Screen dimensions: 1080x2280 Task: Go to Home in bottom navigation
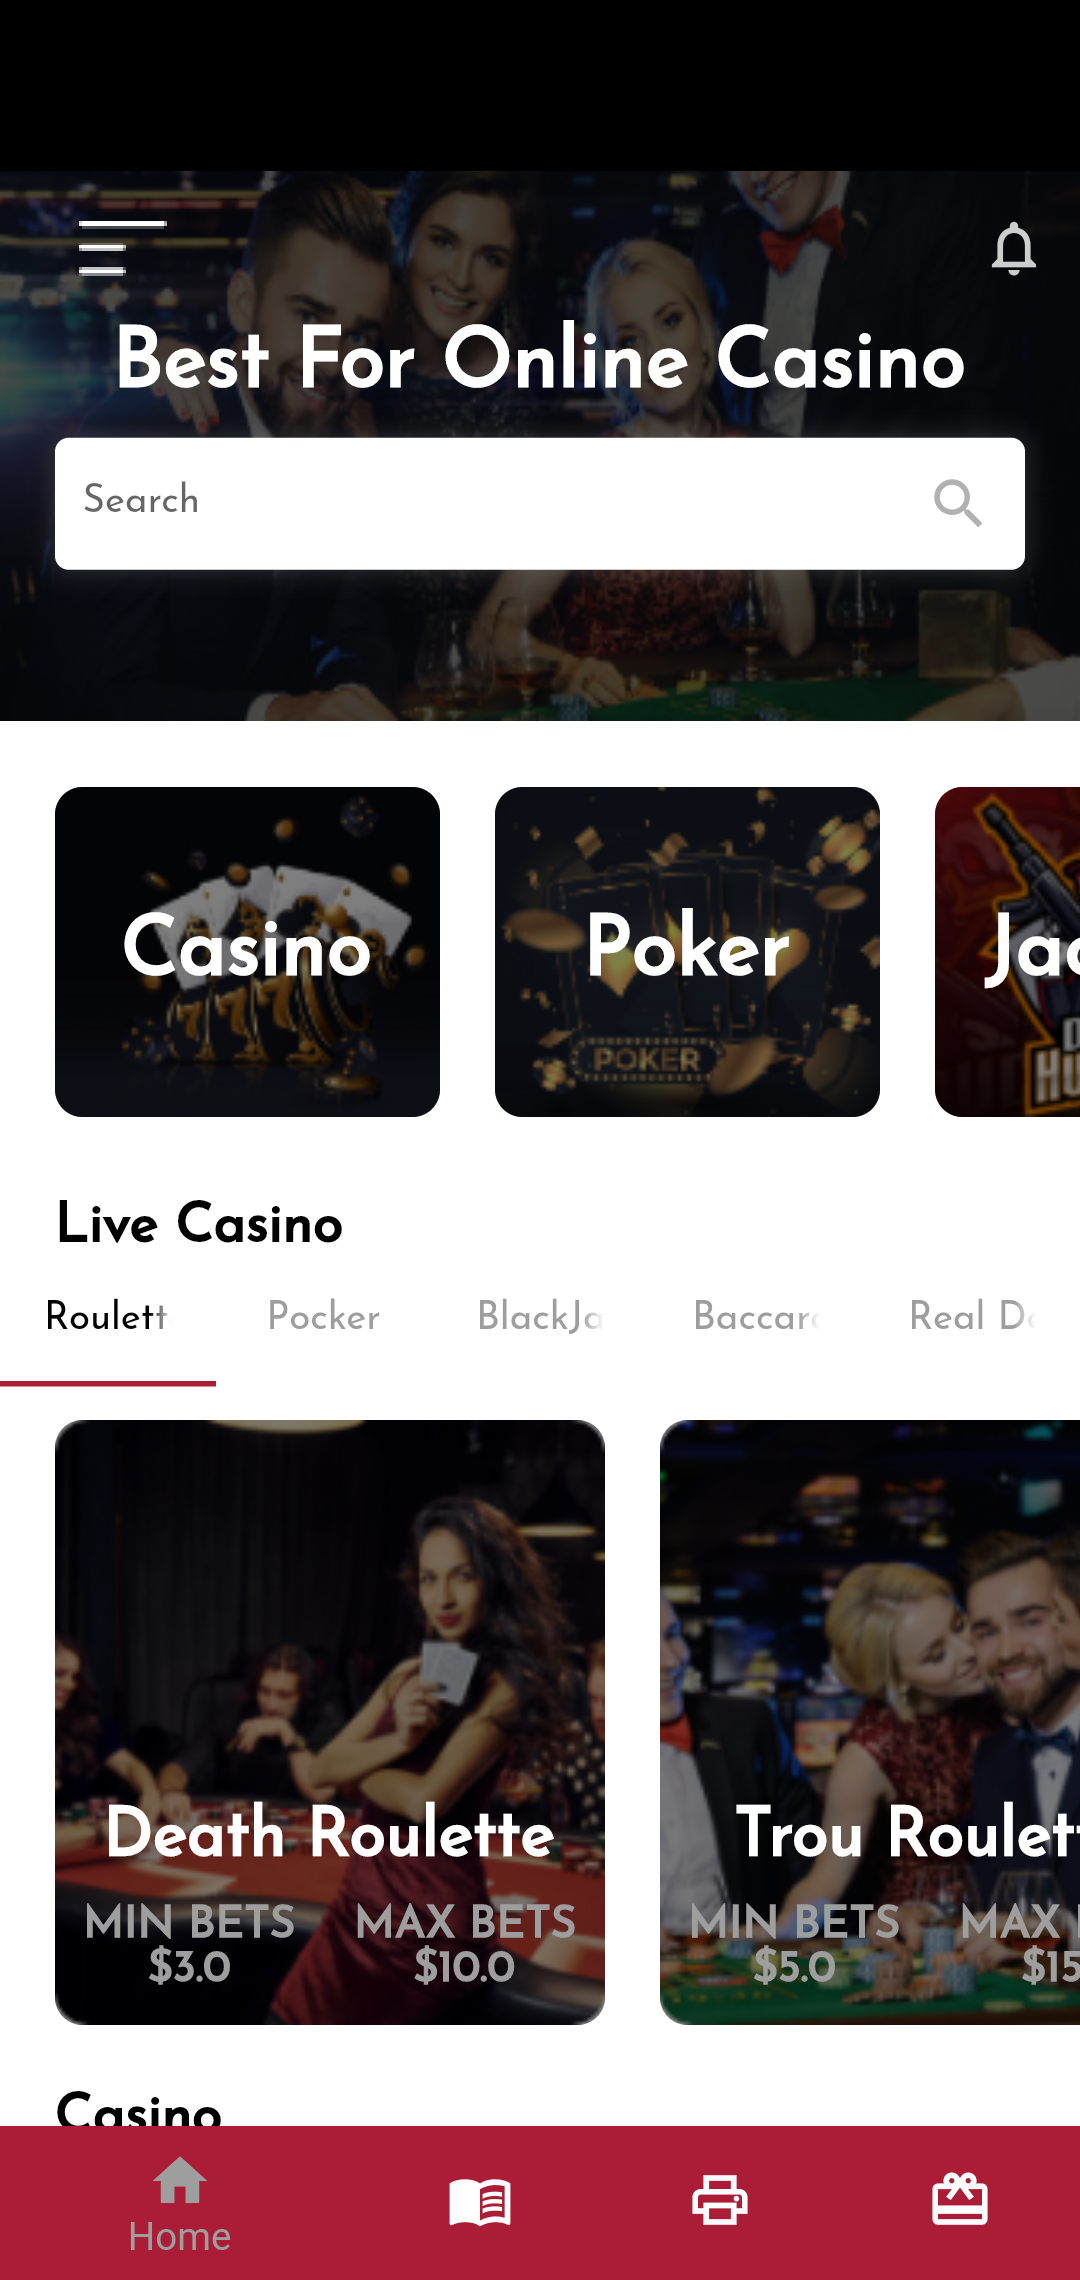tap(180, 2203)
